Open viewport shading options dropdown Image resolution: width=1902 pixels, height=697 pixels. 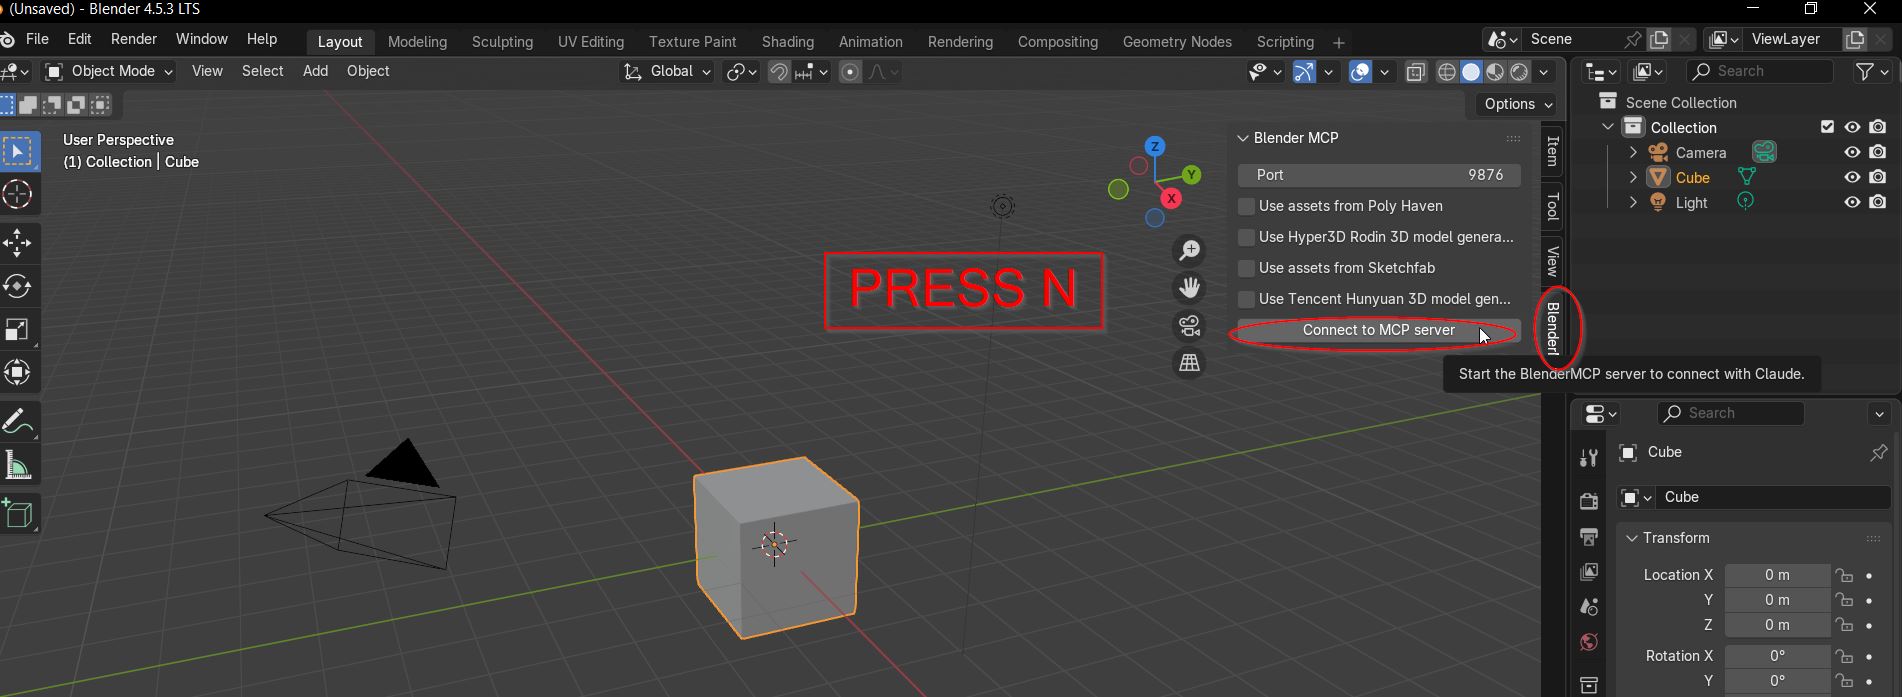1544,72
